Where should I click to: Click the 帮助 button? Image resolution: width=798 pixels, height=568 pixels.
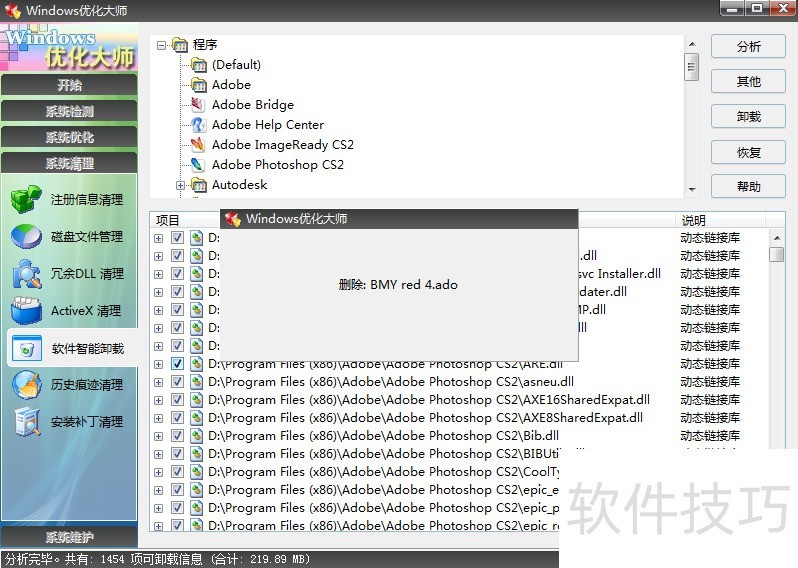click(x=748, y=186)
